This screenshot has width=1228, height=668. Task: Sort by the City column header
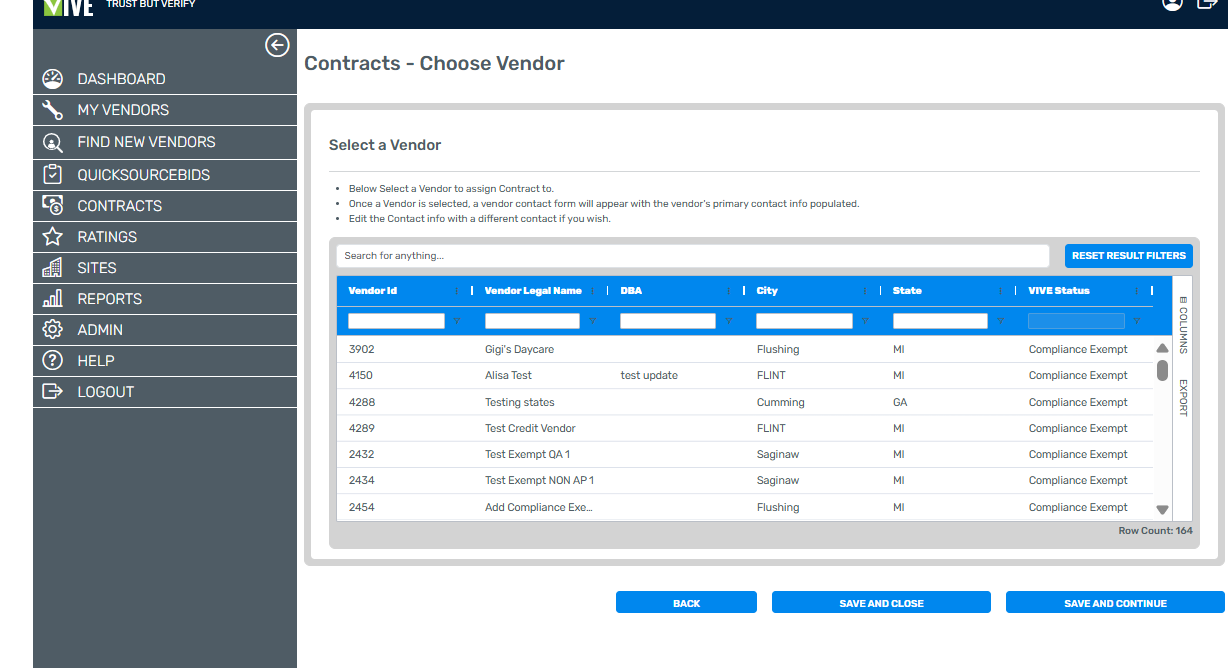coord(767,291)
